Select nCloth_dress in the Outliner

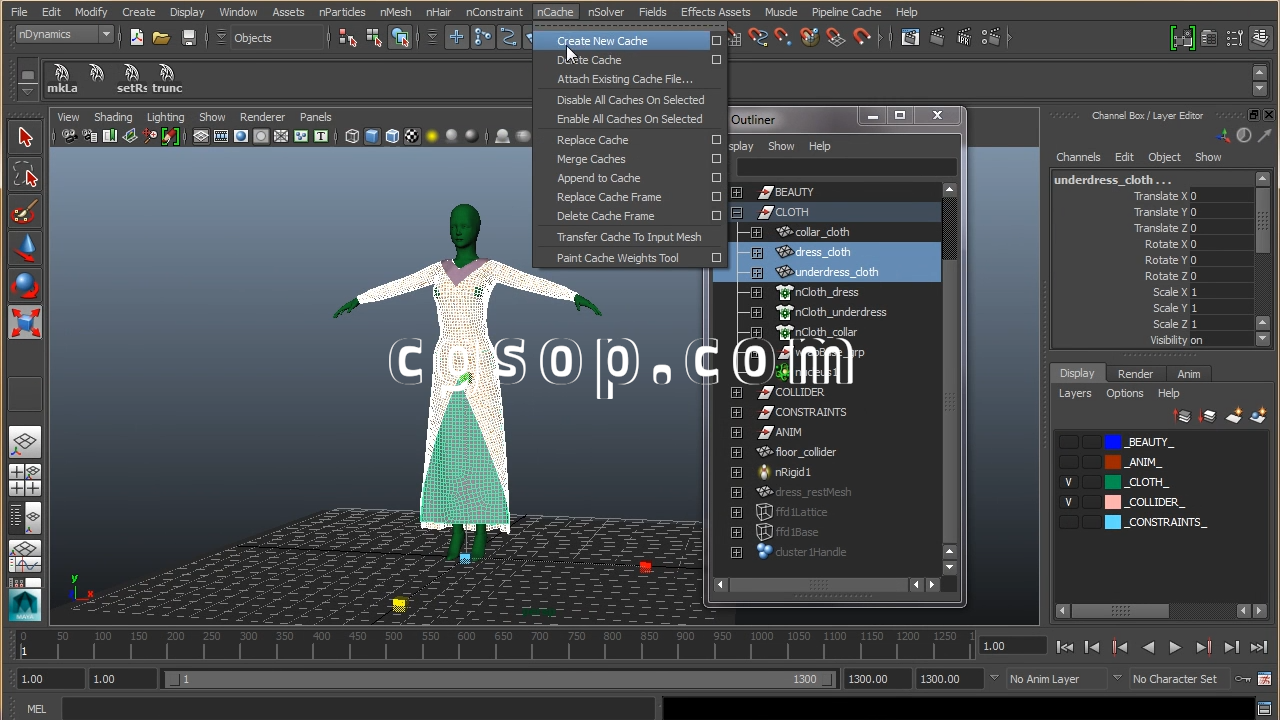[826, 292]
